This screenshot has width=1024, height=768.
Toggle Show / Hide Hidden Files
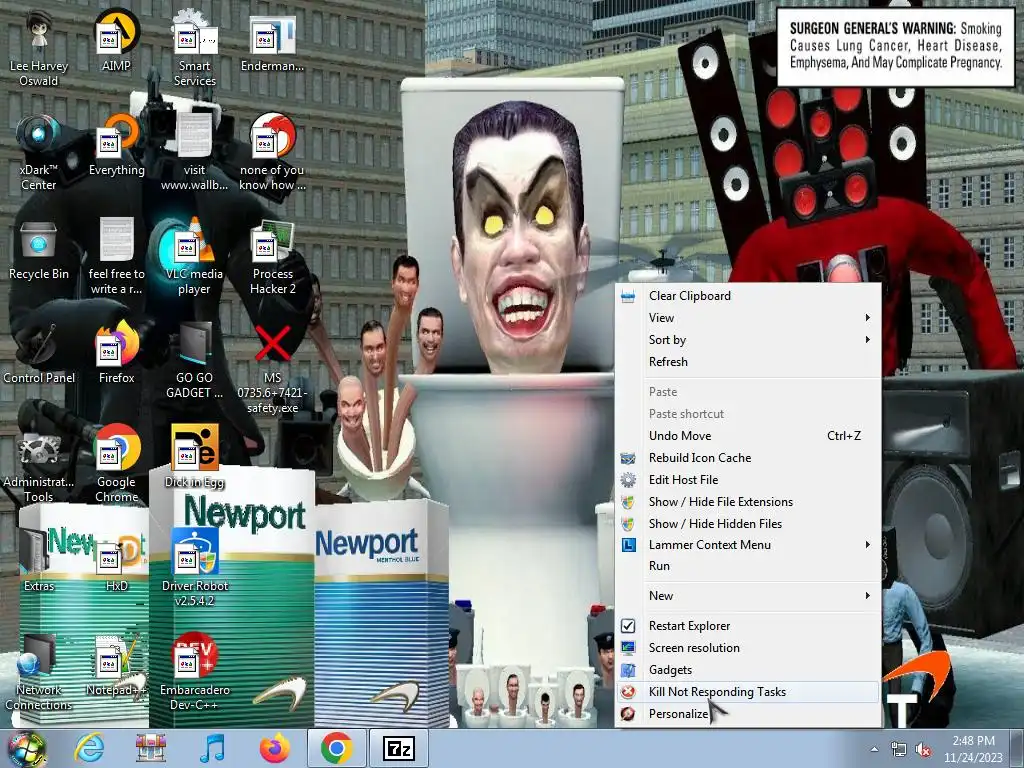(748, 524)
